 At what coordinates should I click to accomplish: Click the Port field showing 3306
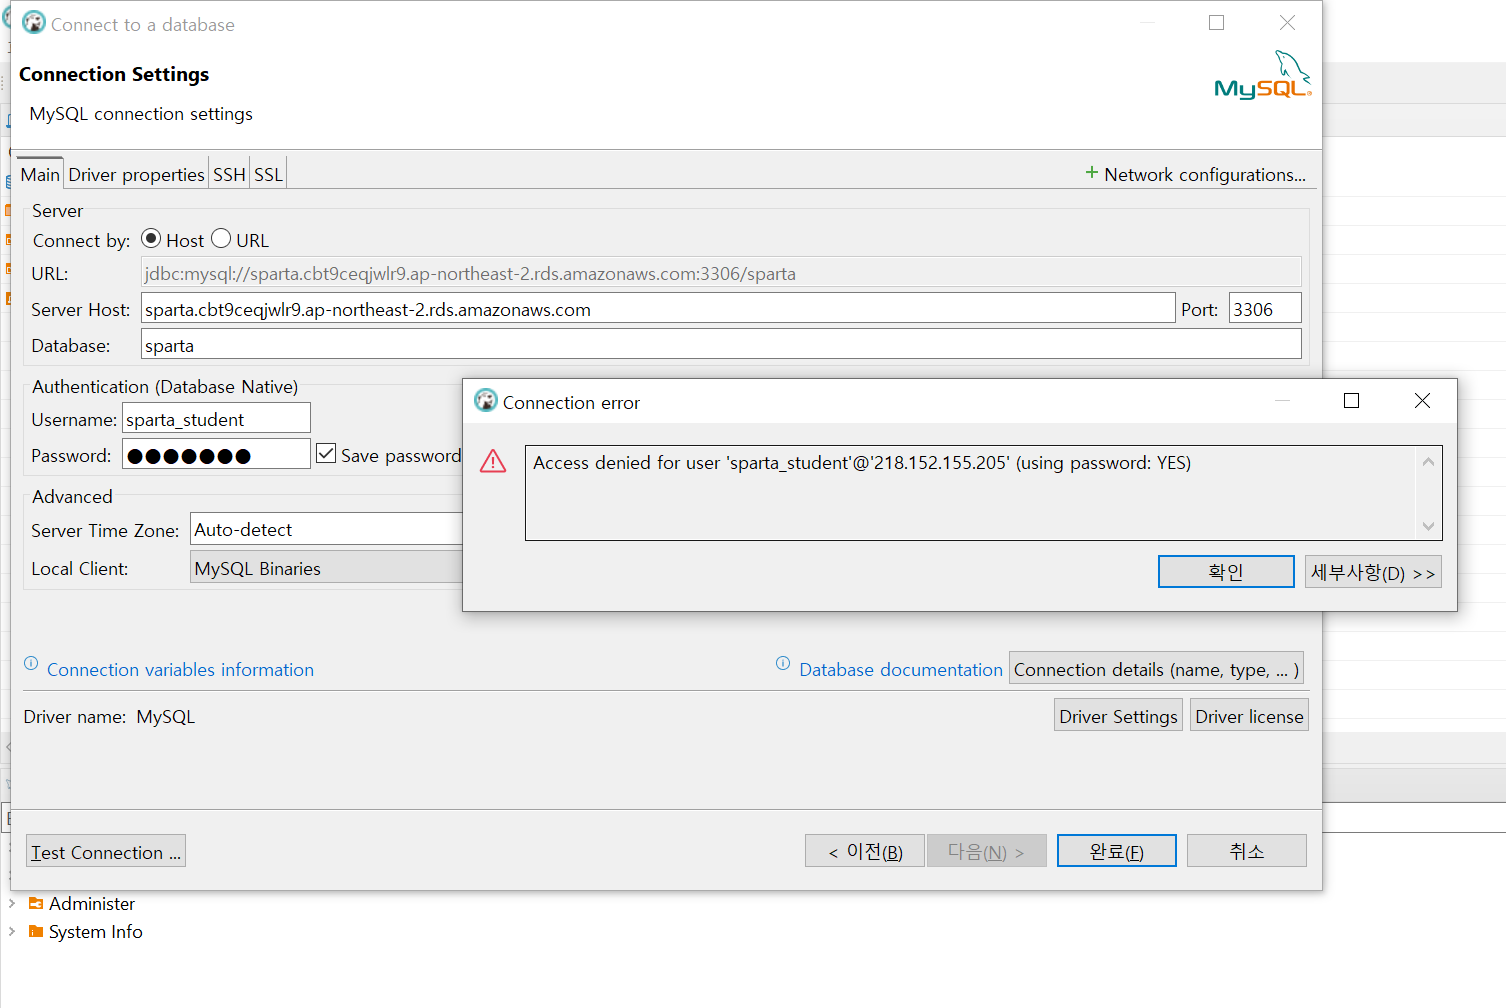(1265, 308)
